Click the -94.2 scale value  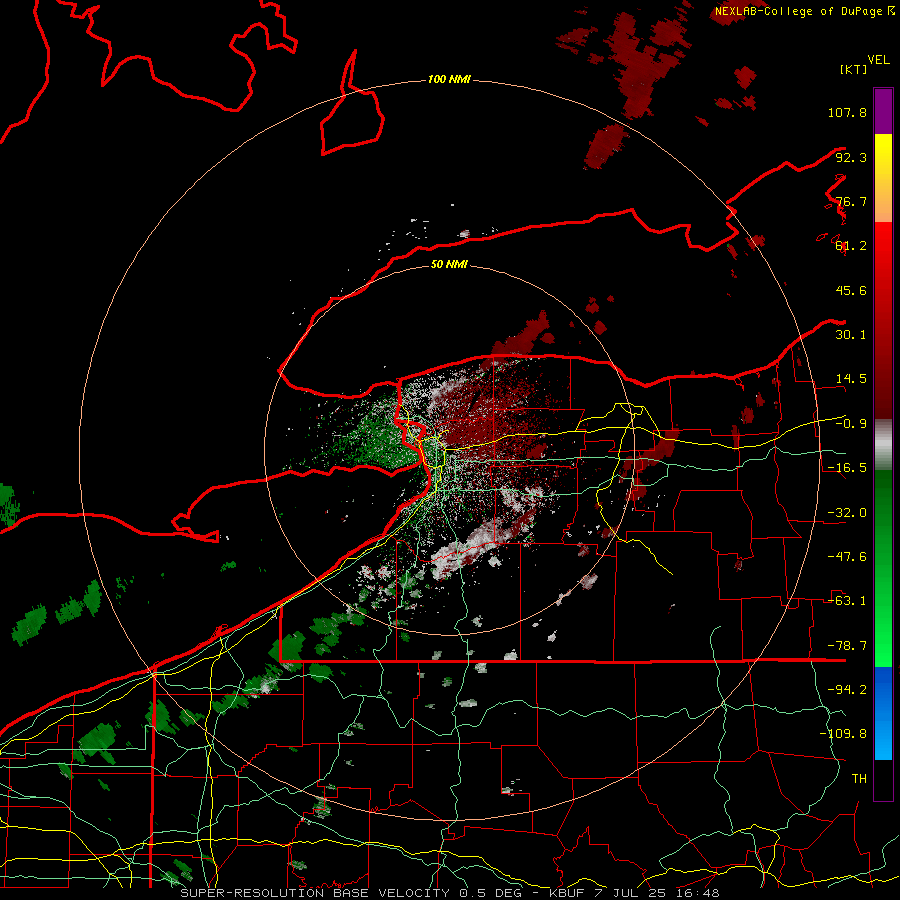tap(847, 689)
